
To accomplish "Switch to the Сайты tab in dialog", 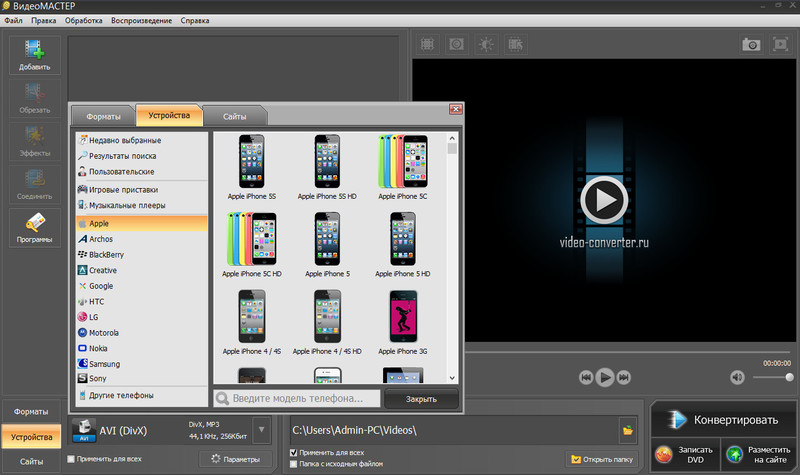I will [x=234, y=116].
